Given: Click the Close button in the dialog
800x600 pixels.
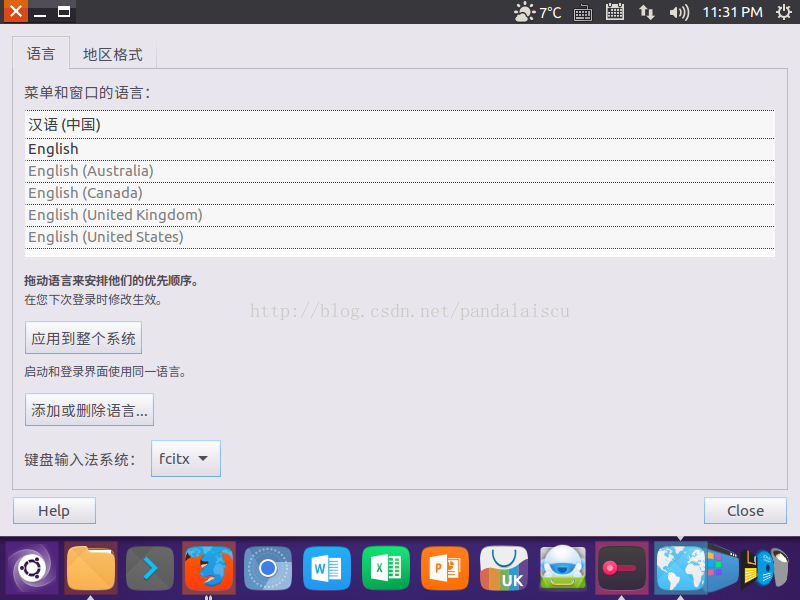Looking at the screenshot, I should coord(745,510).
